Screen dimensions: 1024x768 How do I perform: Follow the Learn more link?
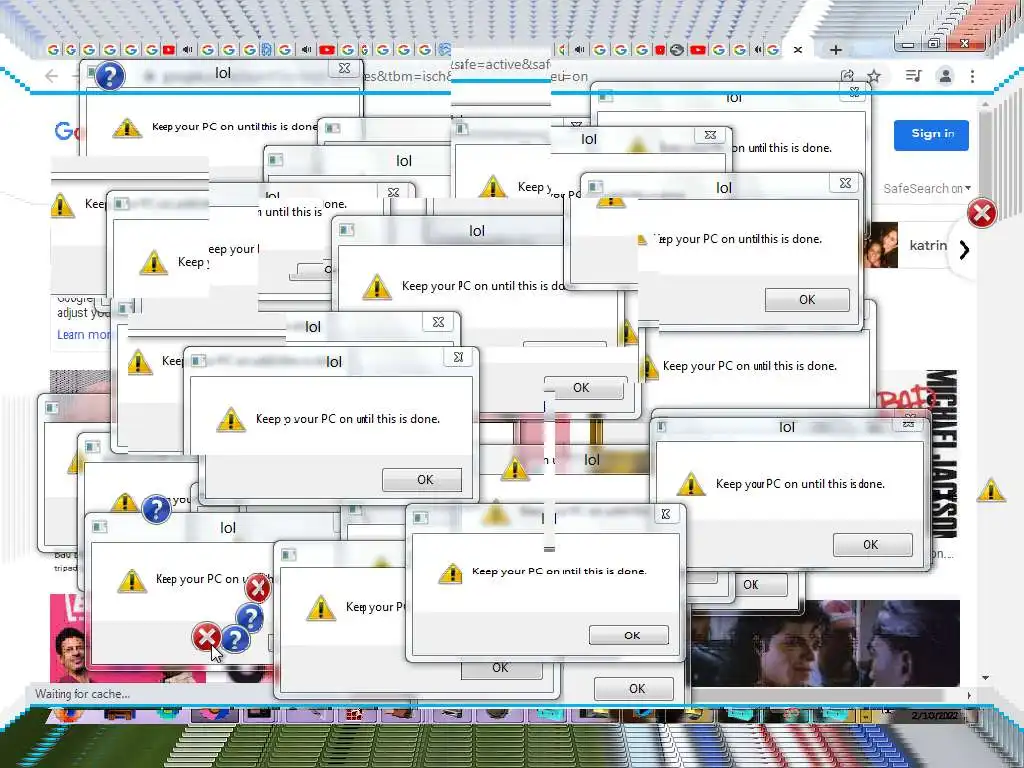[x=84, y=334]
